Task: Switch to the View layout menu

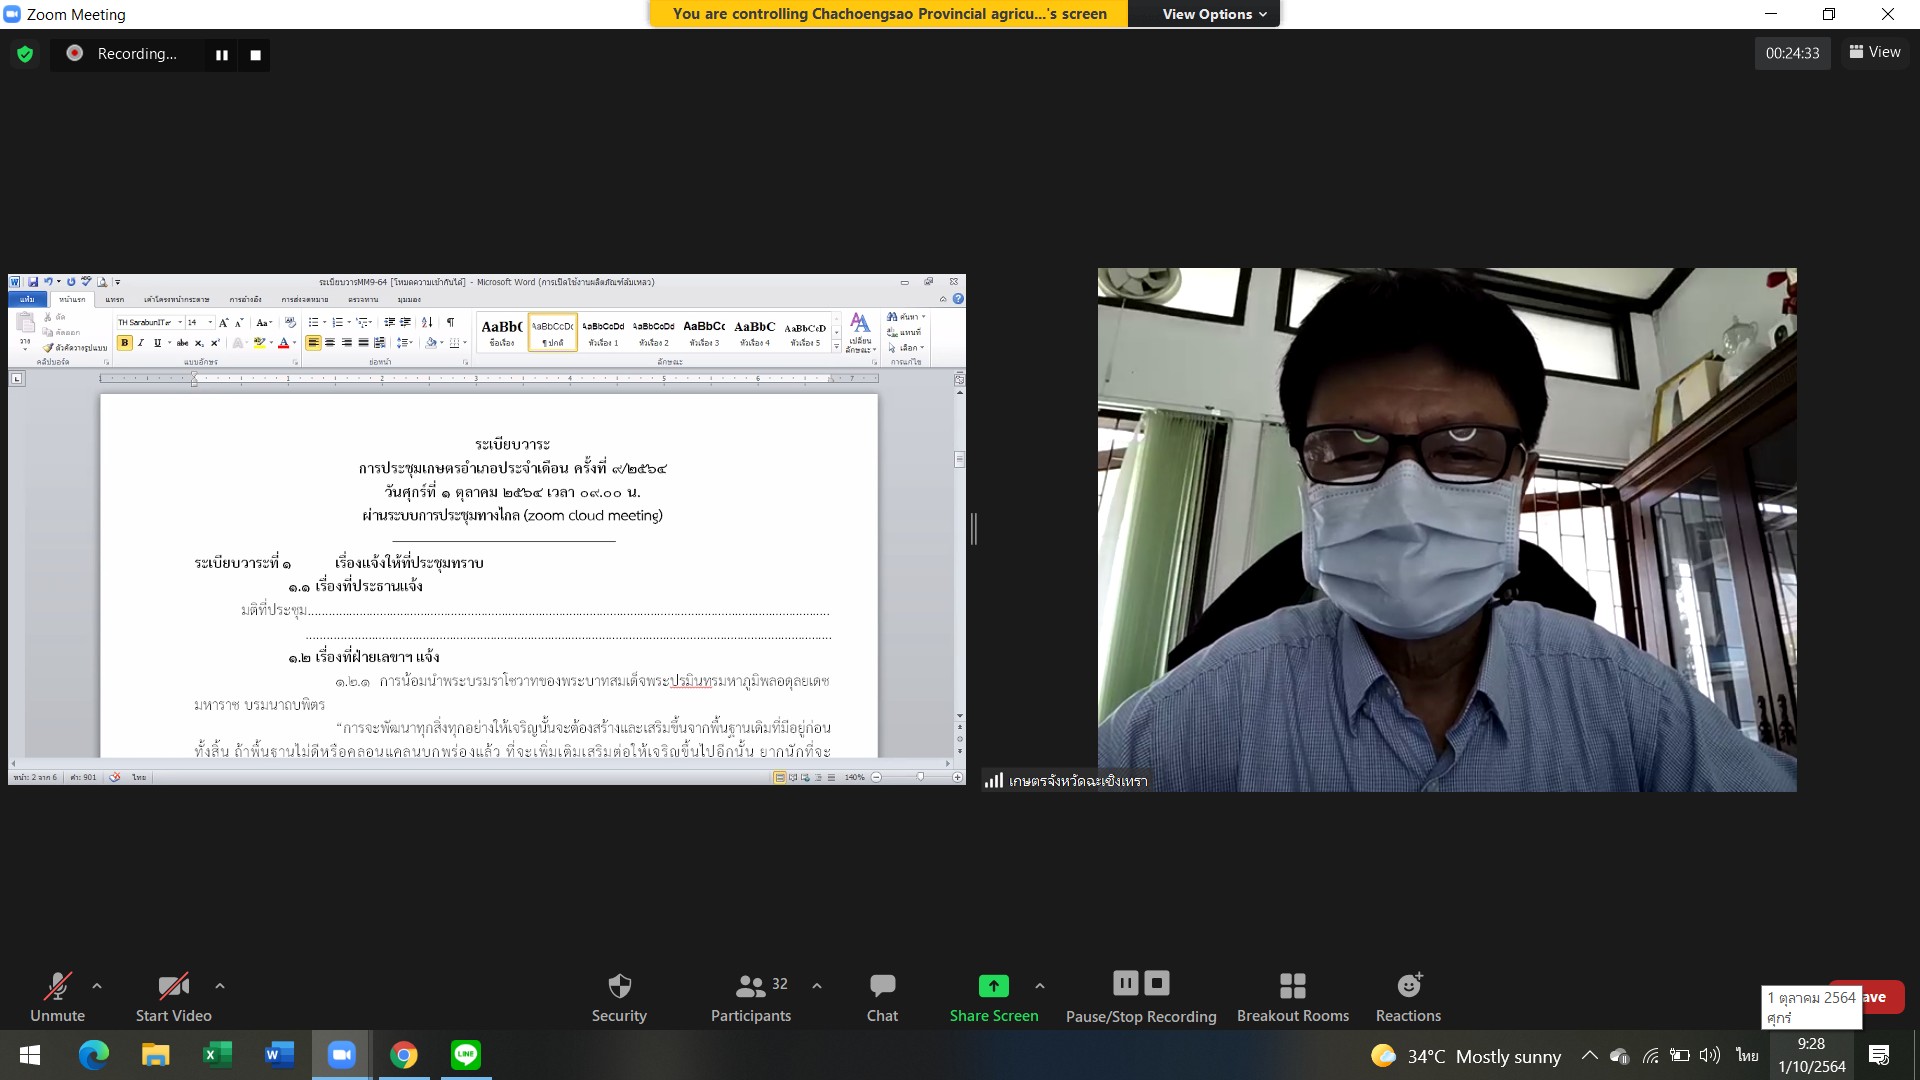Action: (1874, 52)
